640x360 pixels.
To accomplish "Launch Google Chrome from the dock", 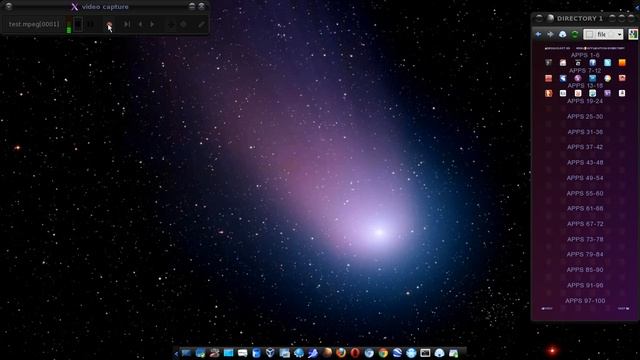I will click(383, 353).
